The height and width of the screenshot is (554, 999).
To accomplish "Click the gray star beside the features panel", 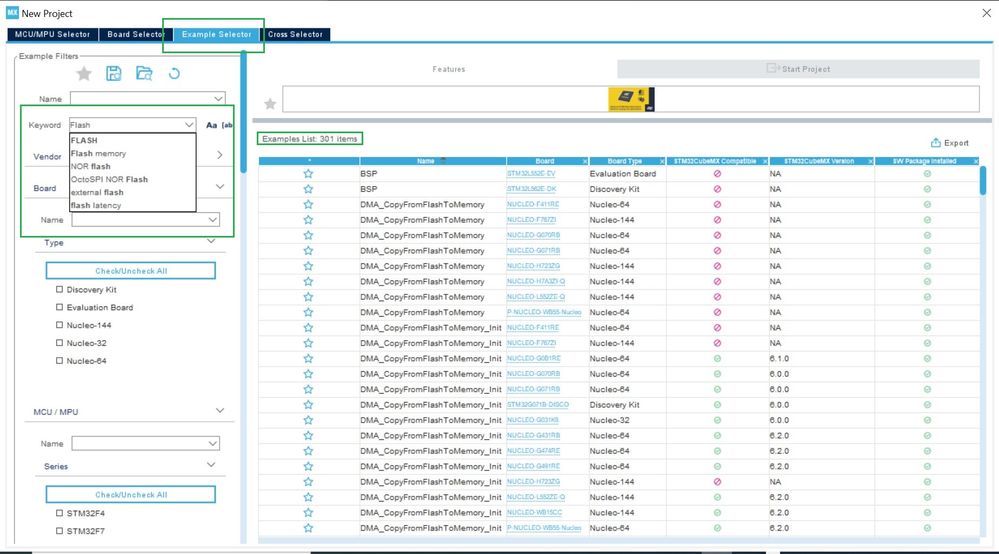I will 270,104.
